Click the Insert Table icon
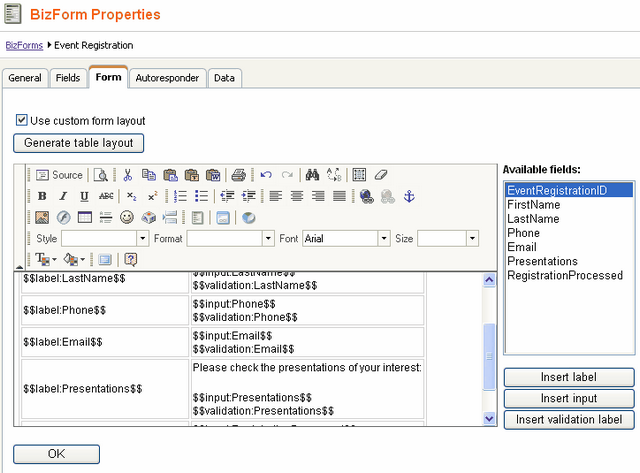 pyautogui.click(x=84, y=218)
